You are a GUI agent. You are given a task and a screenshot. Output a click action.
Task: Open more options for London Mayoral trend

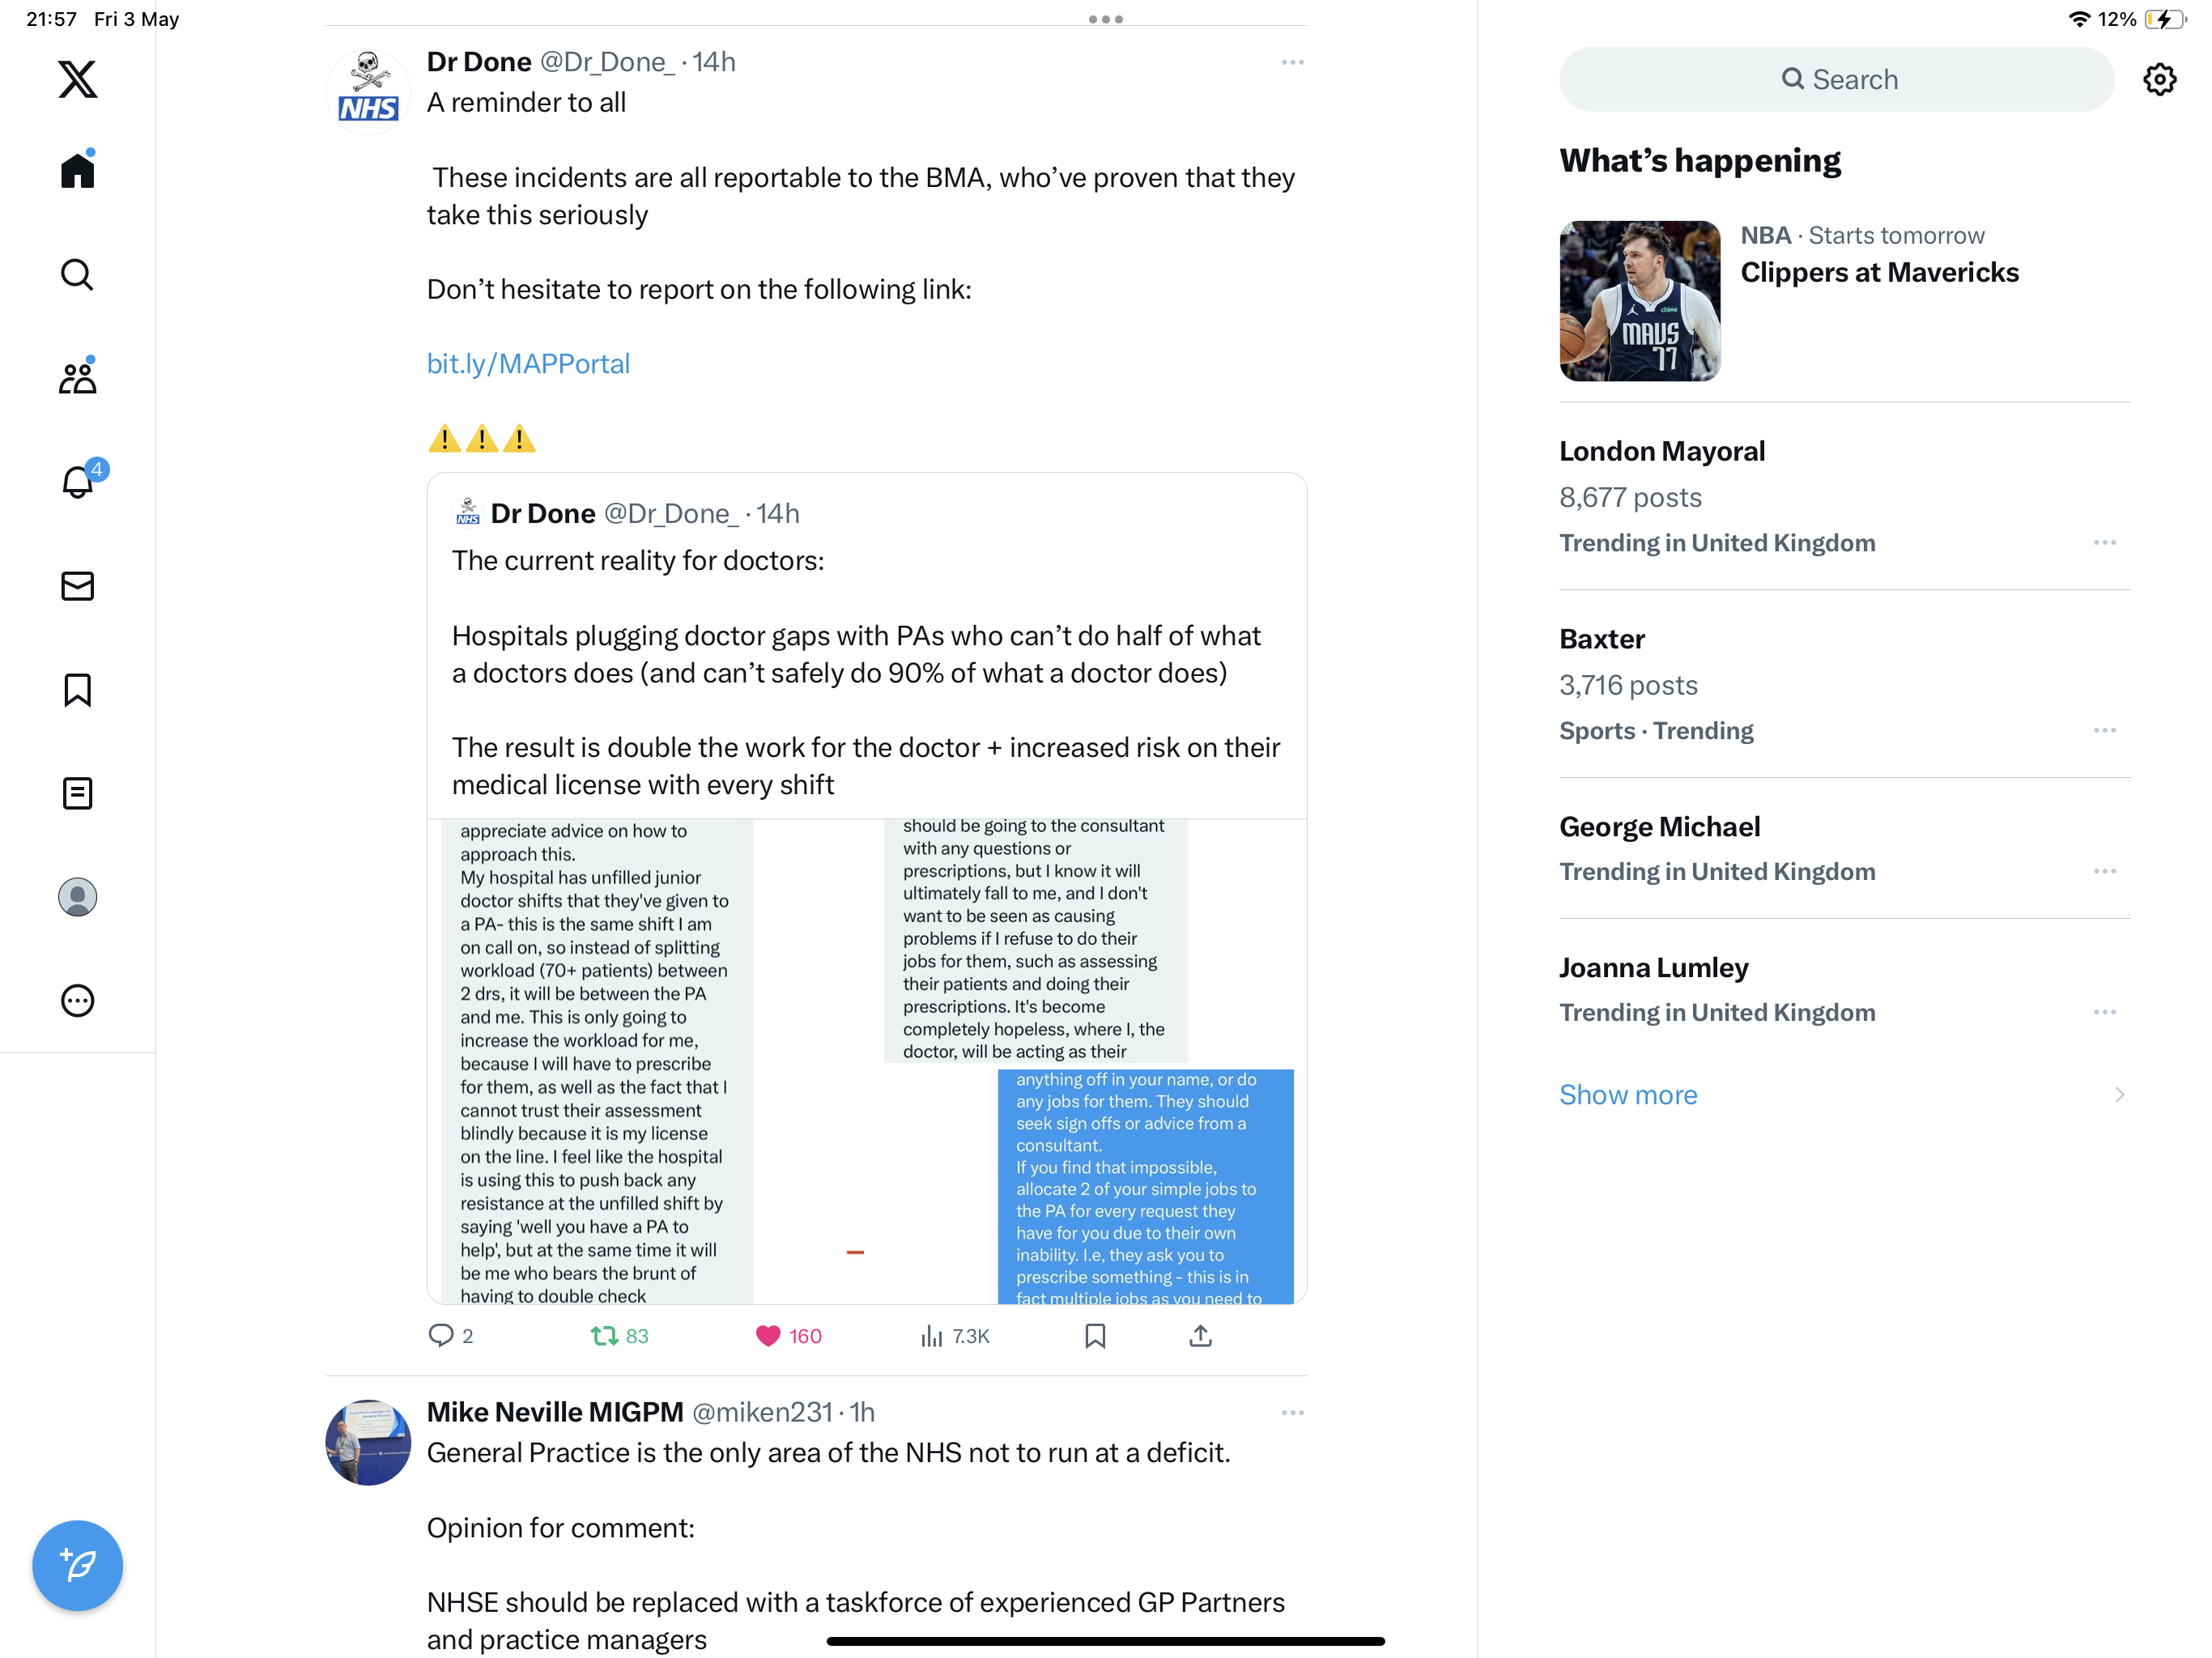(2104, 543)
